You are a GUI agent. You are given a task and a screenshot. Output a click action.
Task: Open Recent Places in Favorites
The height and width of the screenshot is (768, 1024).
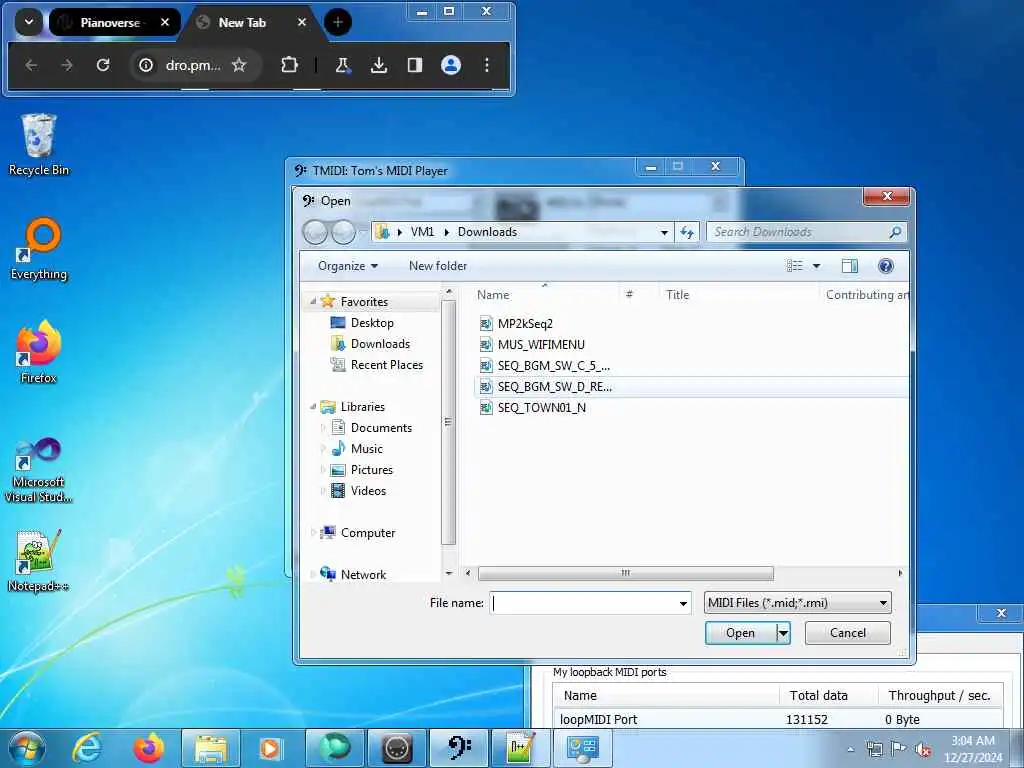387,364
